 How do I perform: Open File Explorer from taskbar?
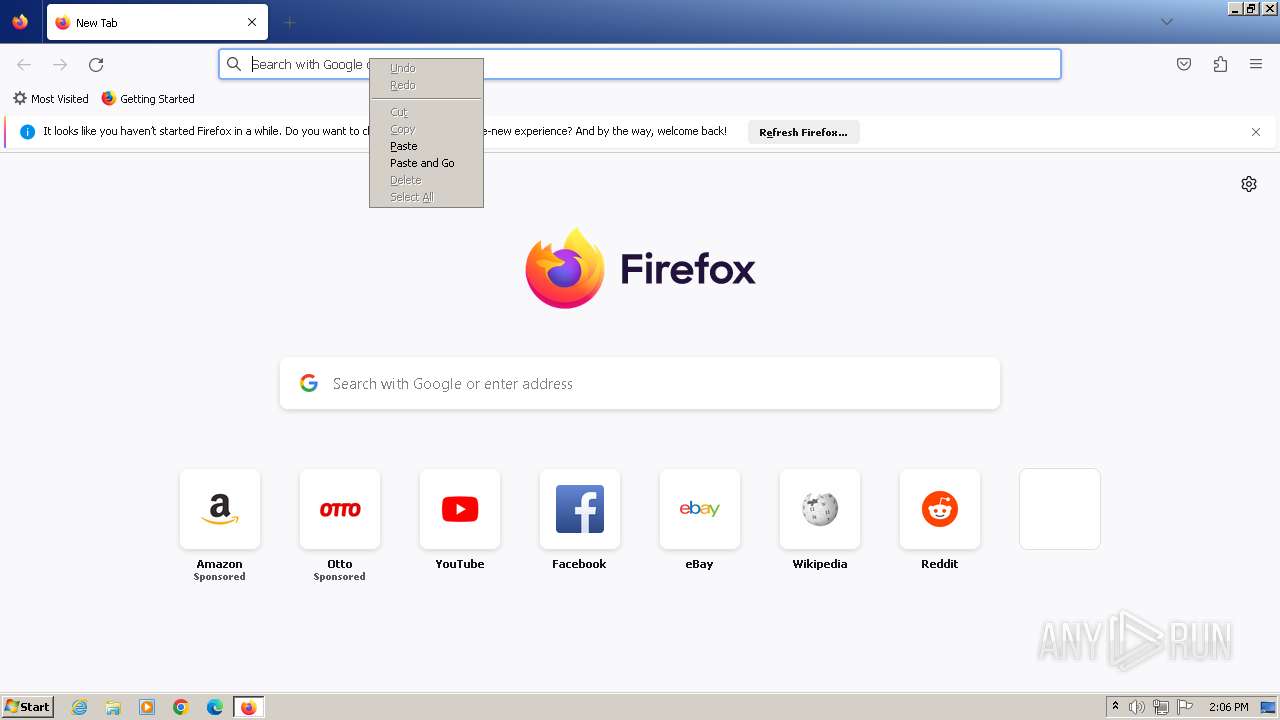coord(113,707)
